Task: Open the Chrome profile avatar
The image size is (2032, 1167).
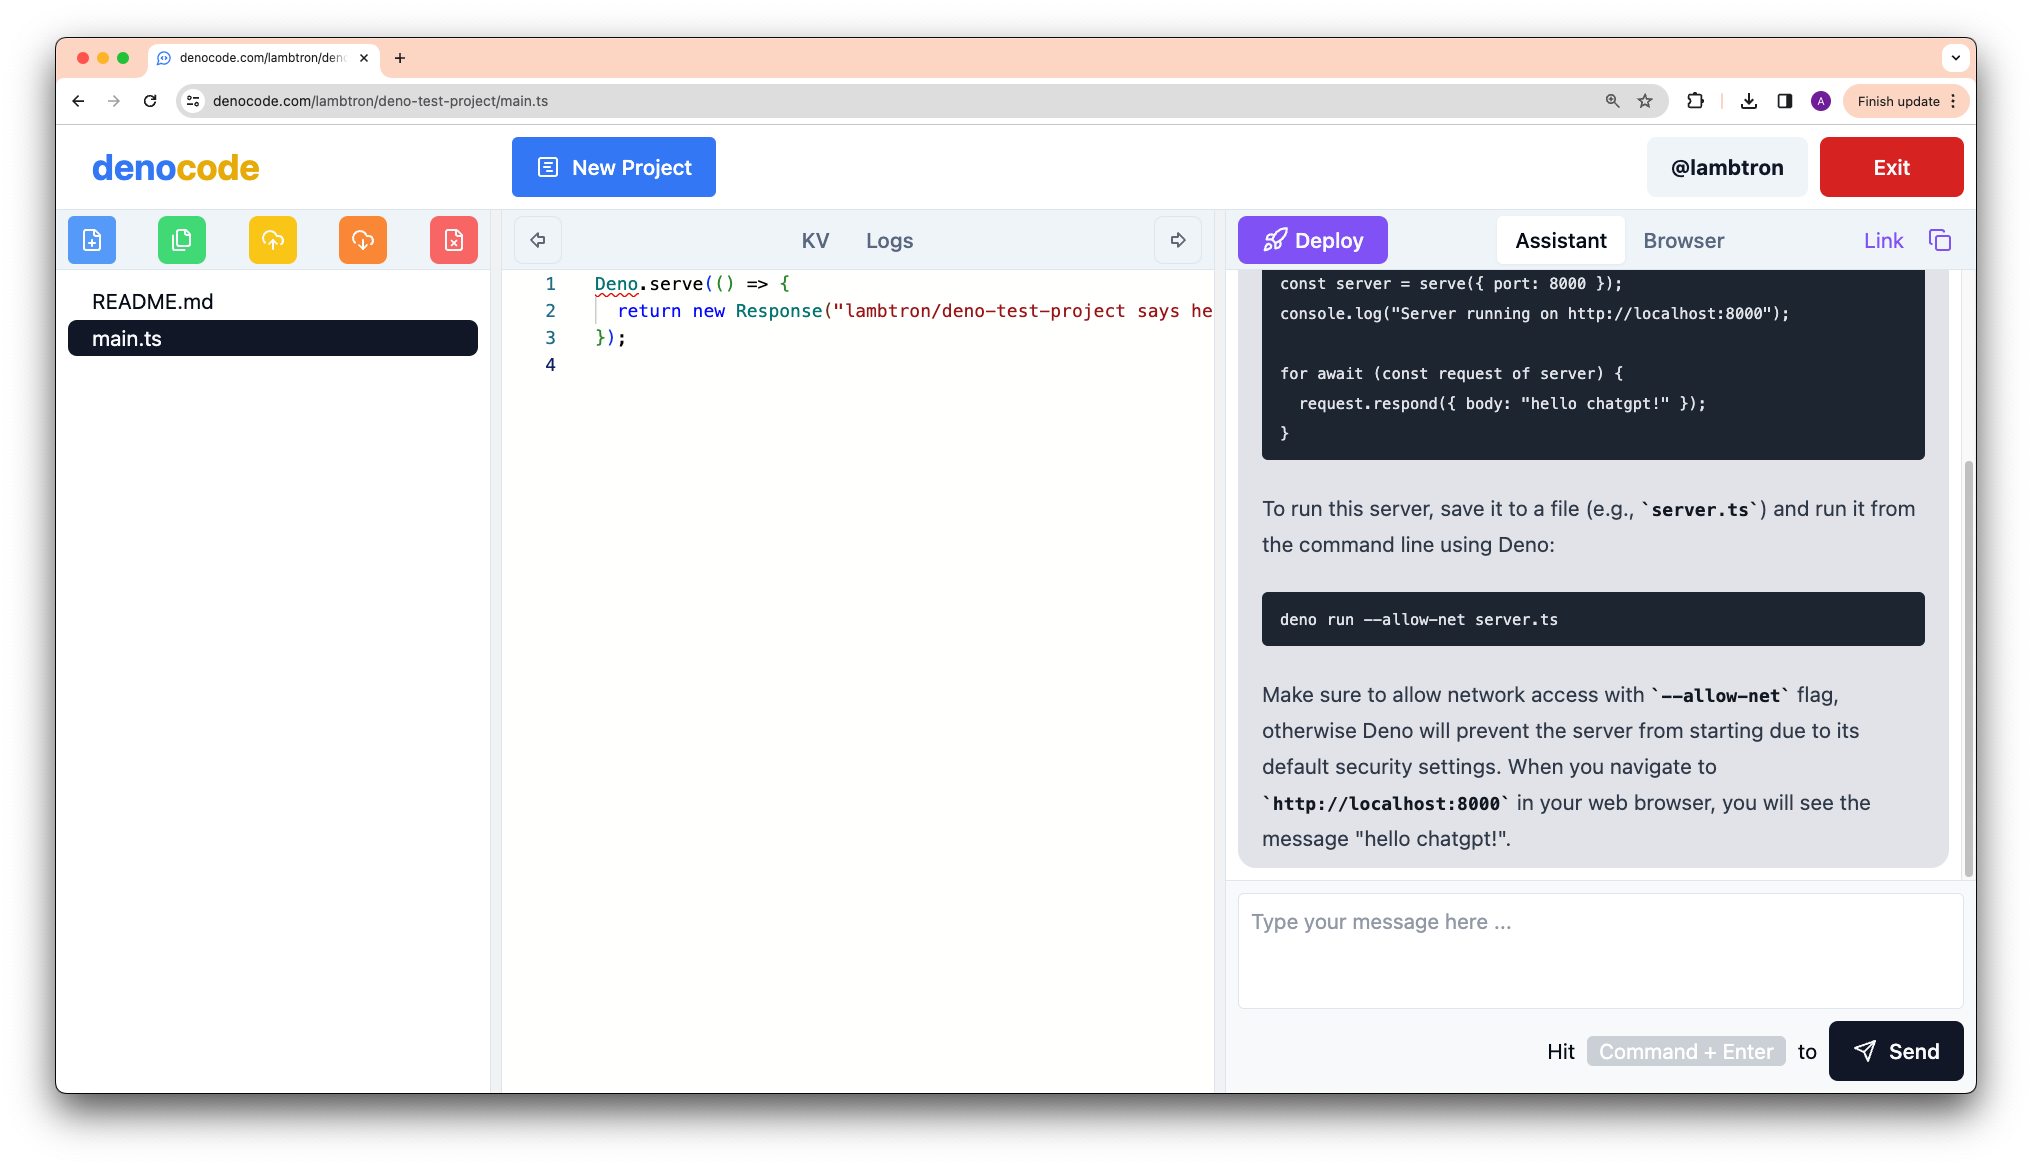Action: tap(1821, 101)
